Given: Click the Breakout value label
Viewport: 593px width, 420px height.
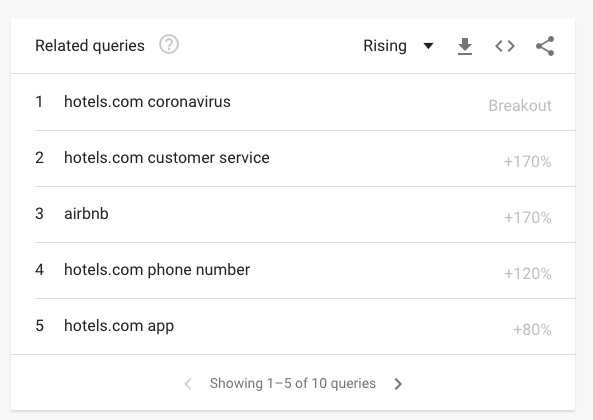Looking at the screenshot, I should tap(520, 105).
